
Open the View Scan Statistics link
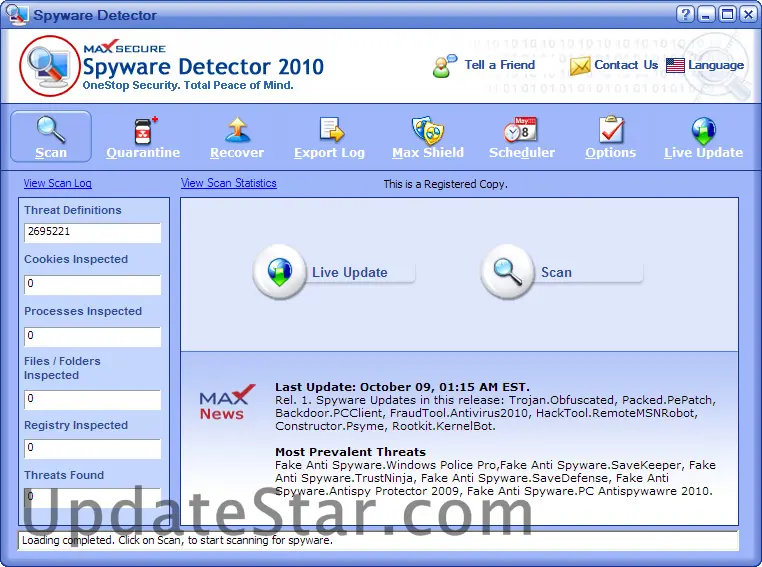click(x=228, y=183)
